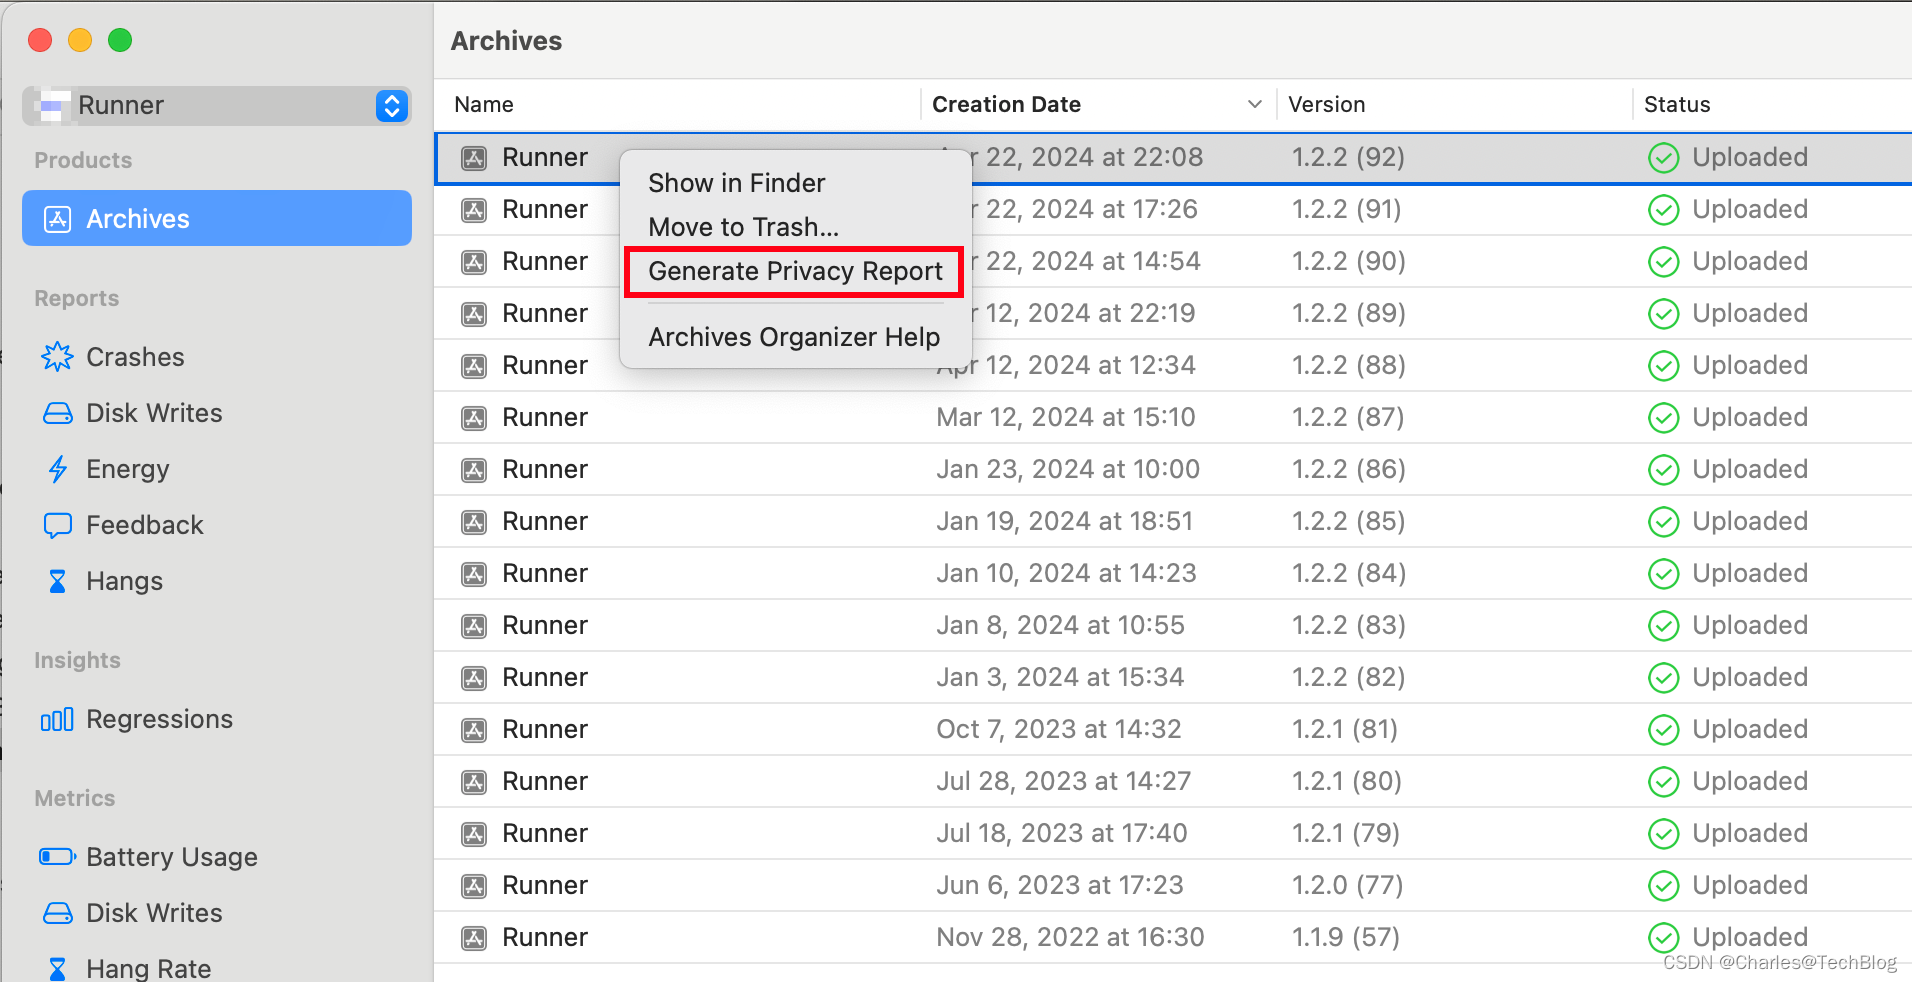Click version cell 1.2.1 (79)
The height and width of the screenshot is (982, 1912).
[x=1345, y=833]
